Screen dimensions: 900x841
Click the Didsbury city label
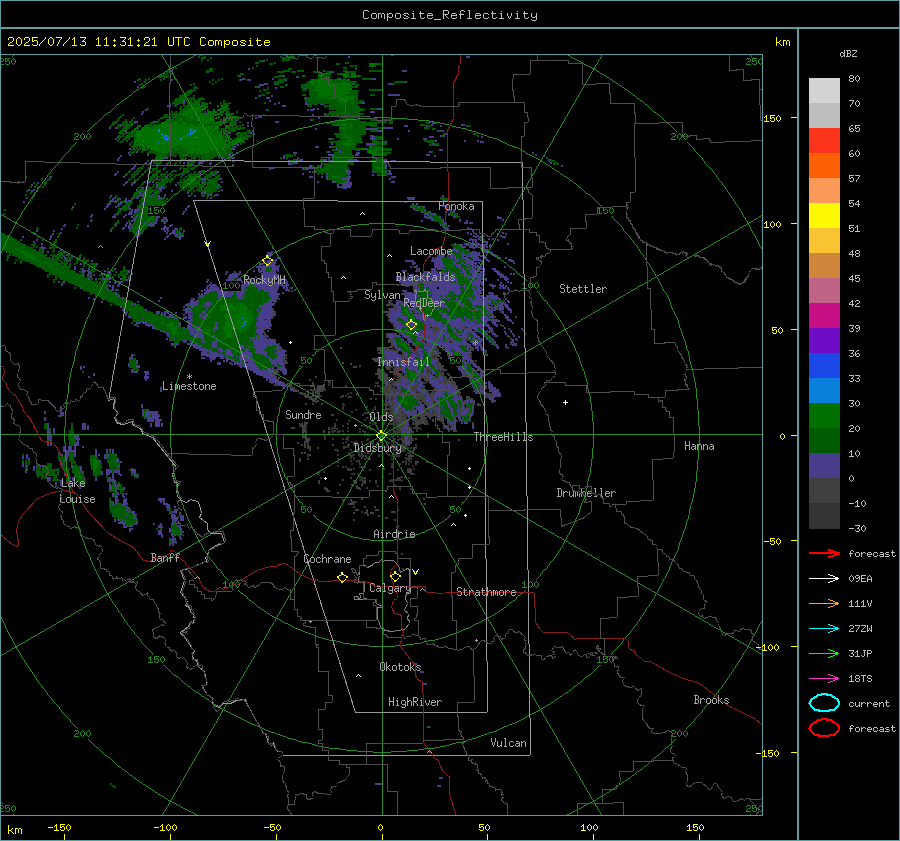[377, 448]
